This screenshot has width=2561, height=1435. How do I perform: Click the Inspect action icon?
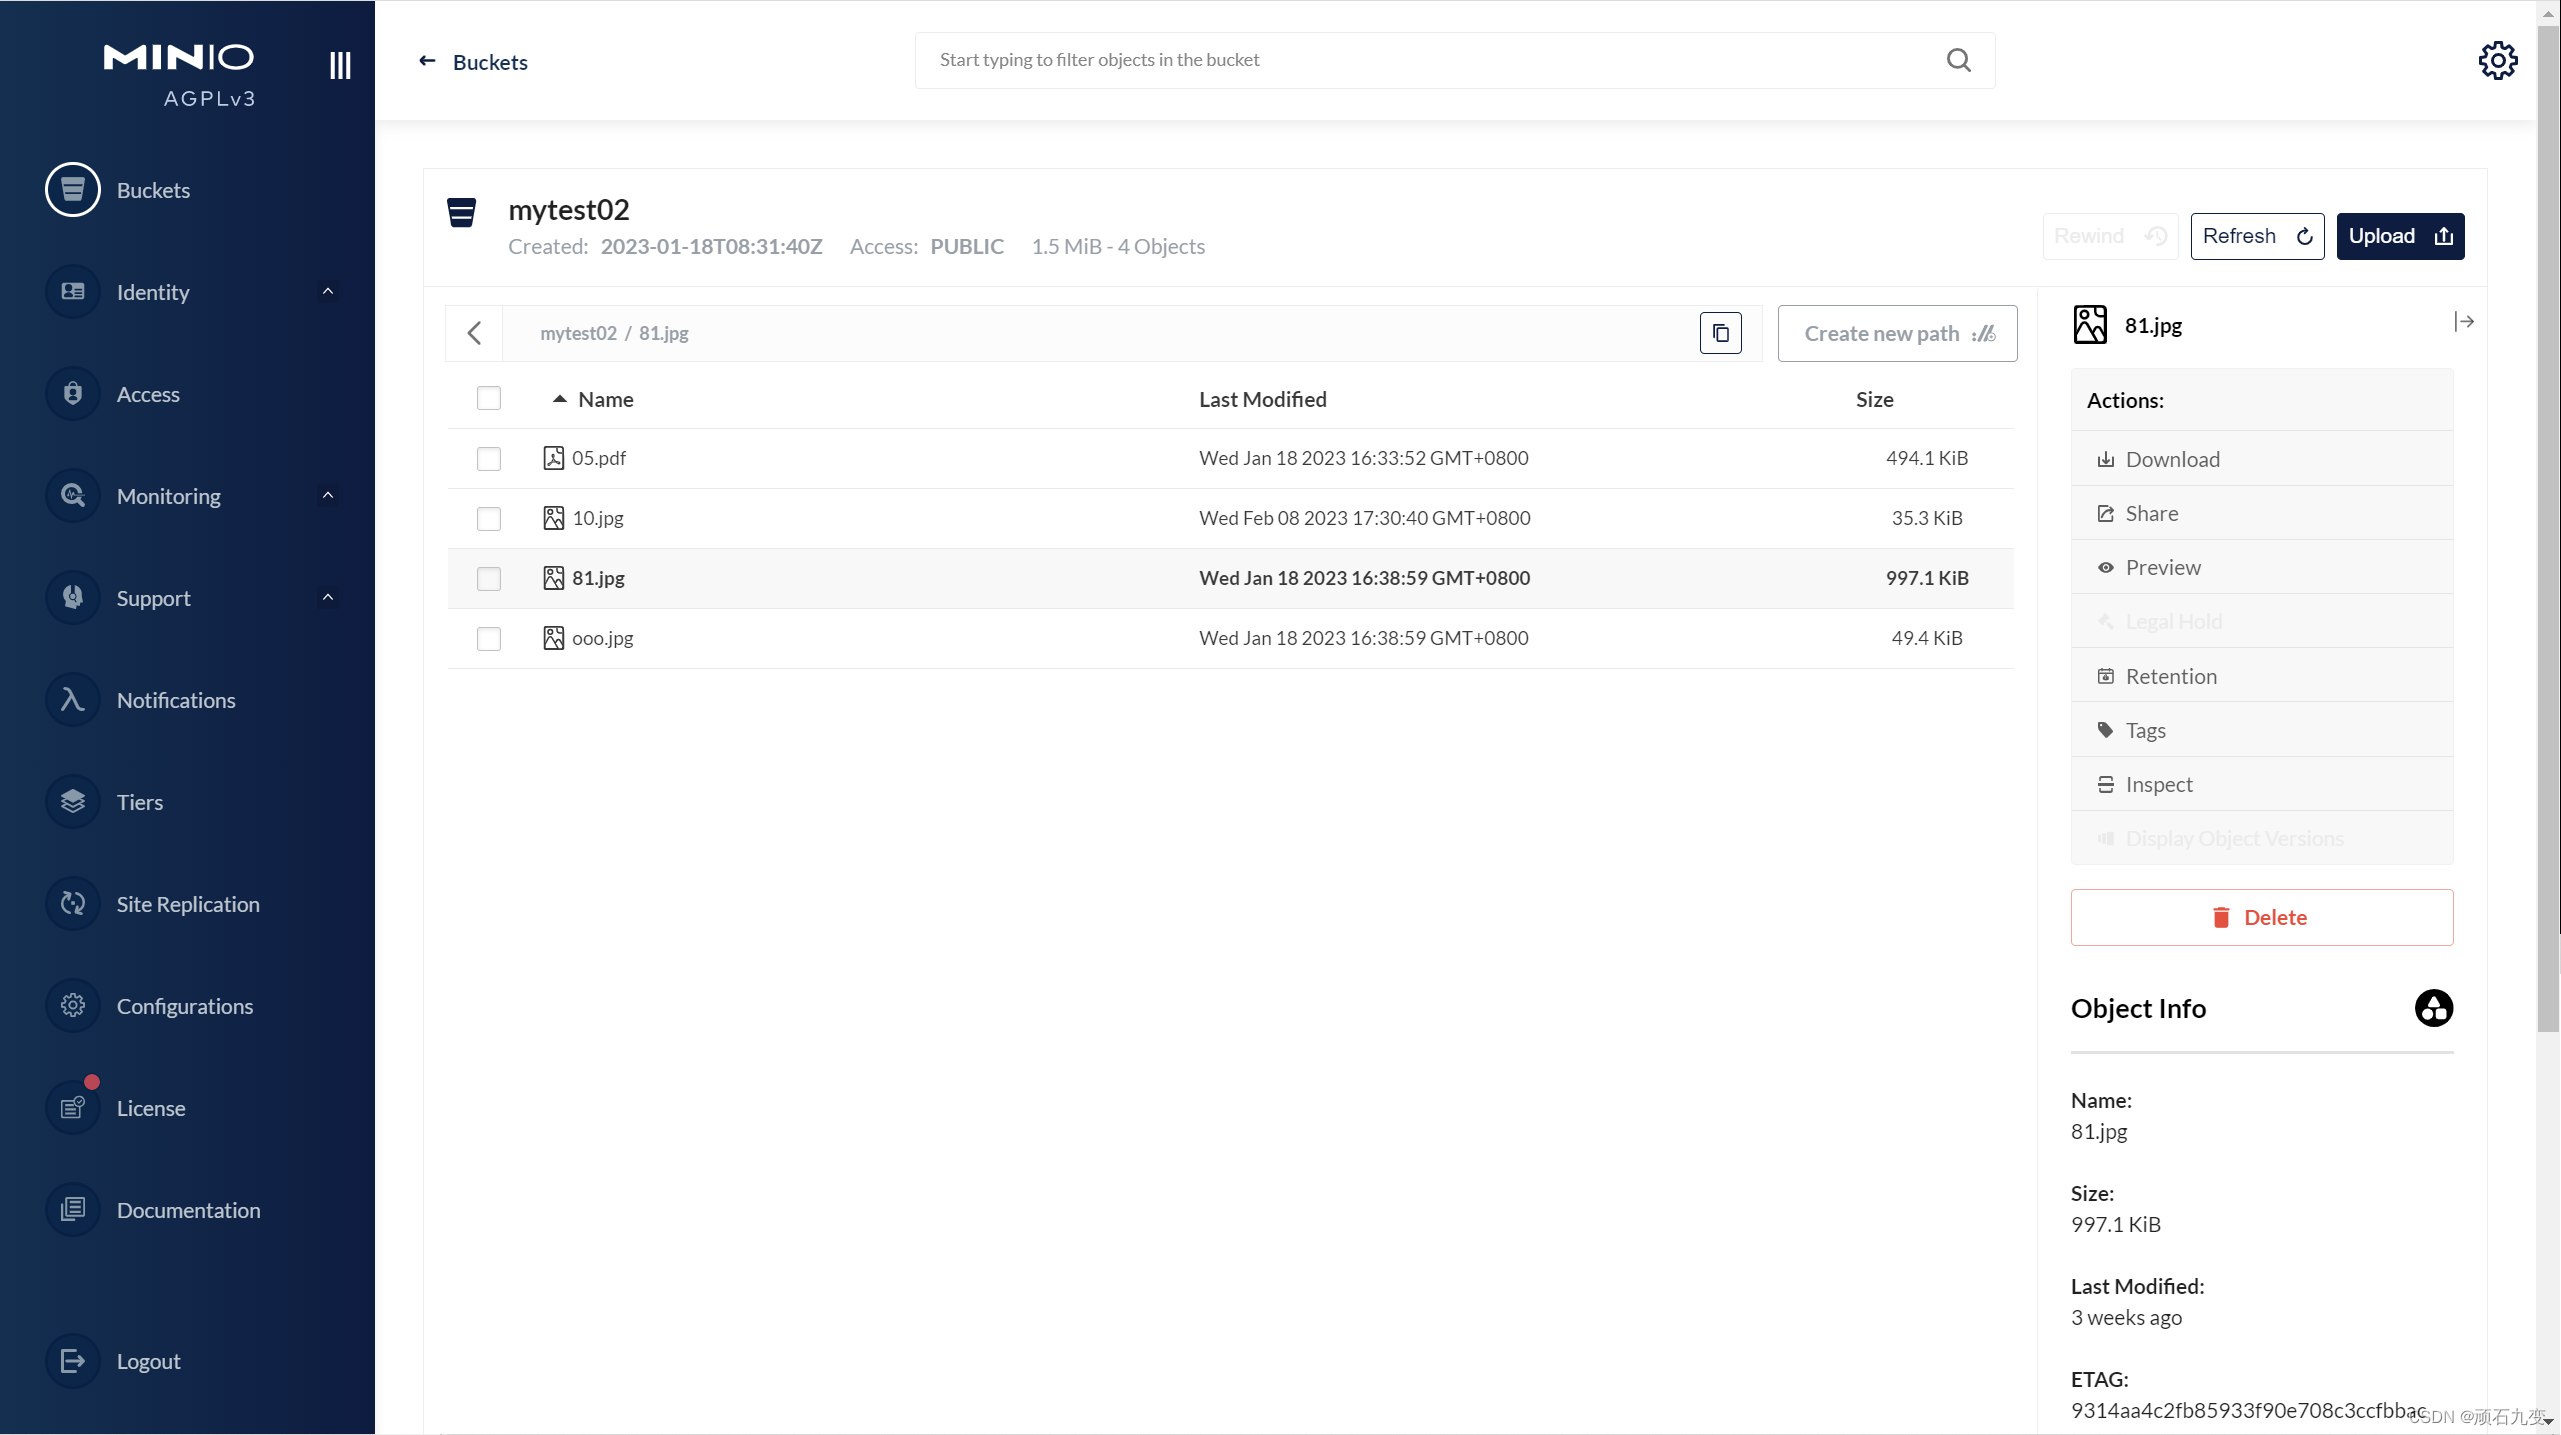tap(2105, 784)
